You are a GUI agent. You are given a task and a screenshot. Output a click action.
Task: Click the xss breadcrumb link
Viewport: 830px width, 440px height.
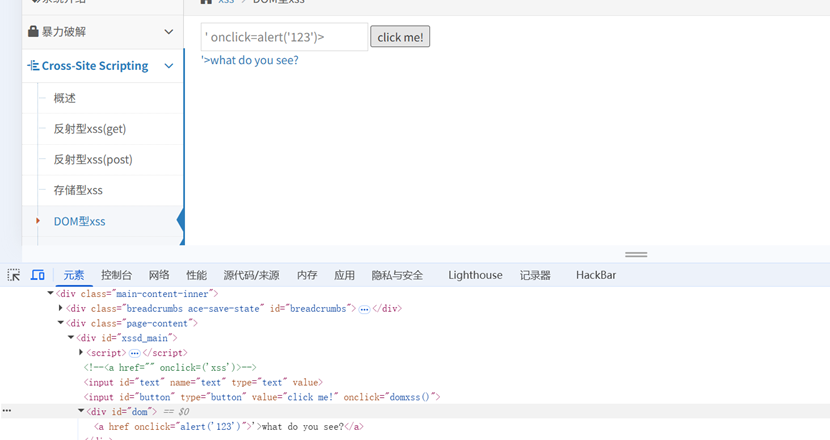click(226, 2)
